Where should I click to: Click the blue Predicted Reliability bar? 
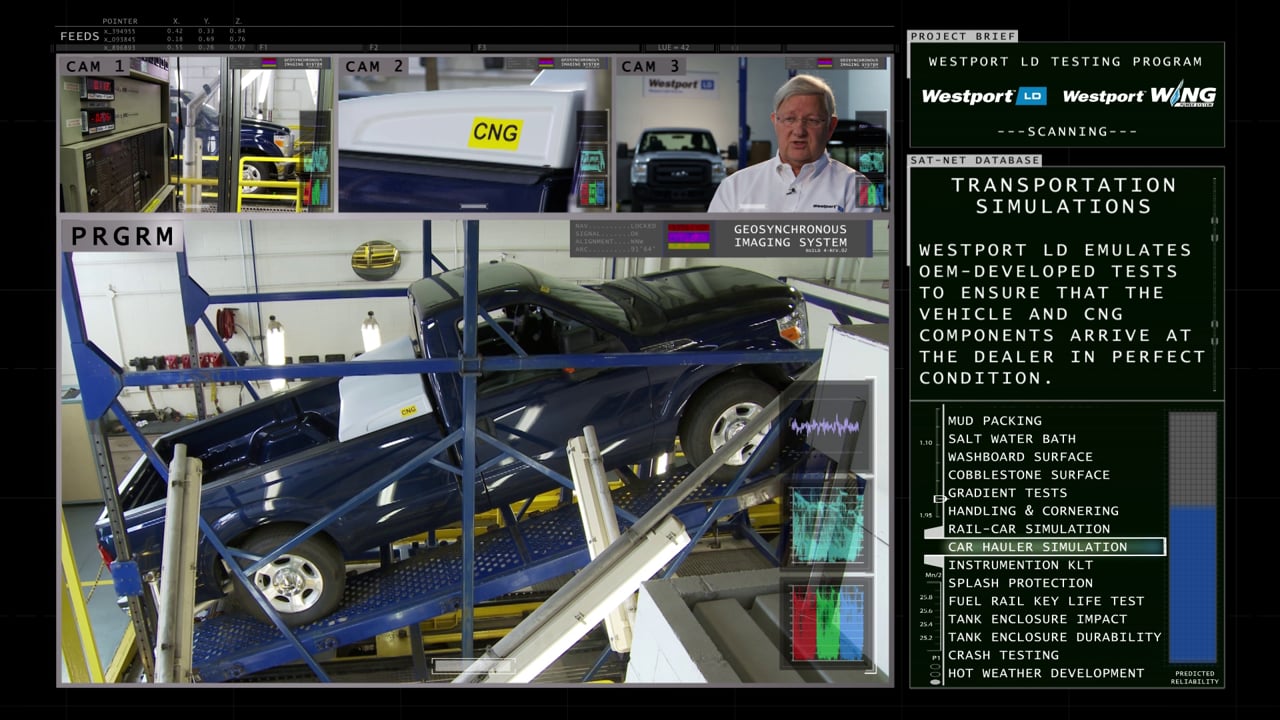click(1193, 584)
